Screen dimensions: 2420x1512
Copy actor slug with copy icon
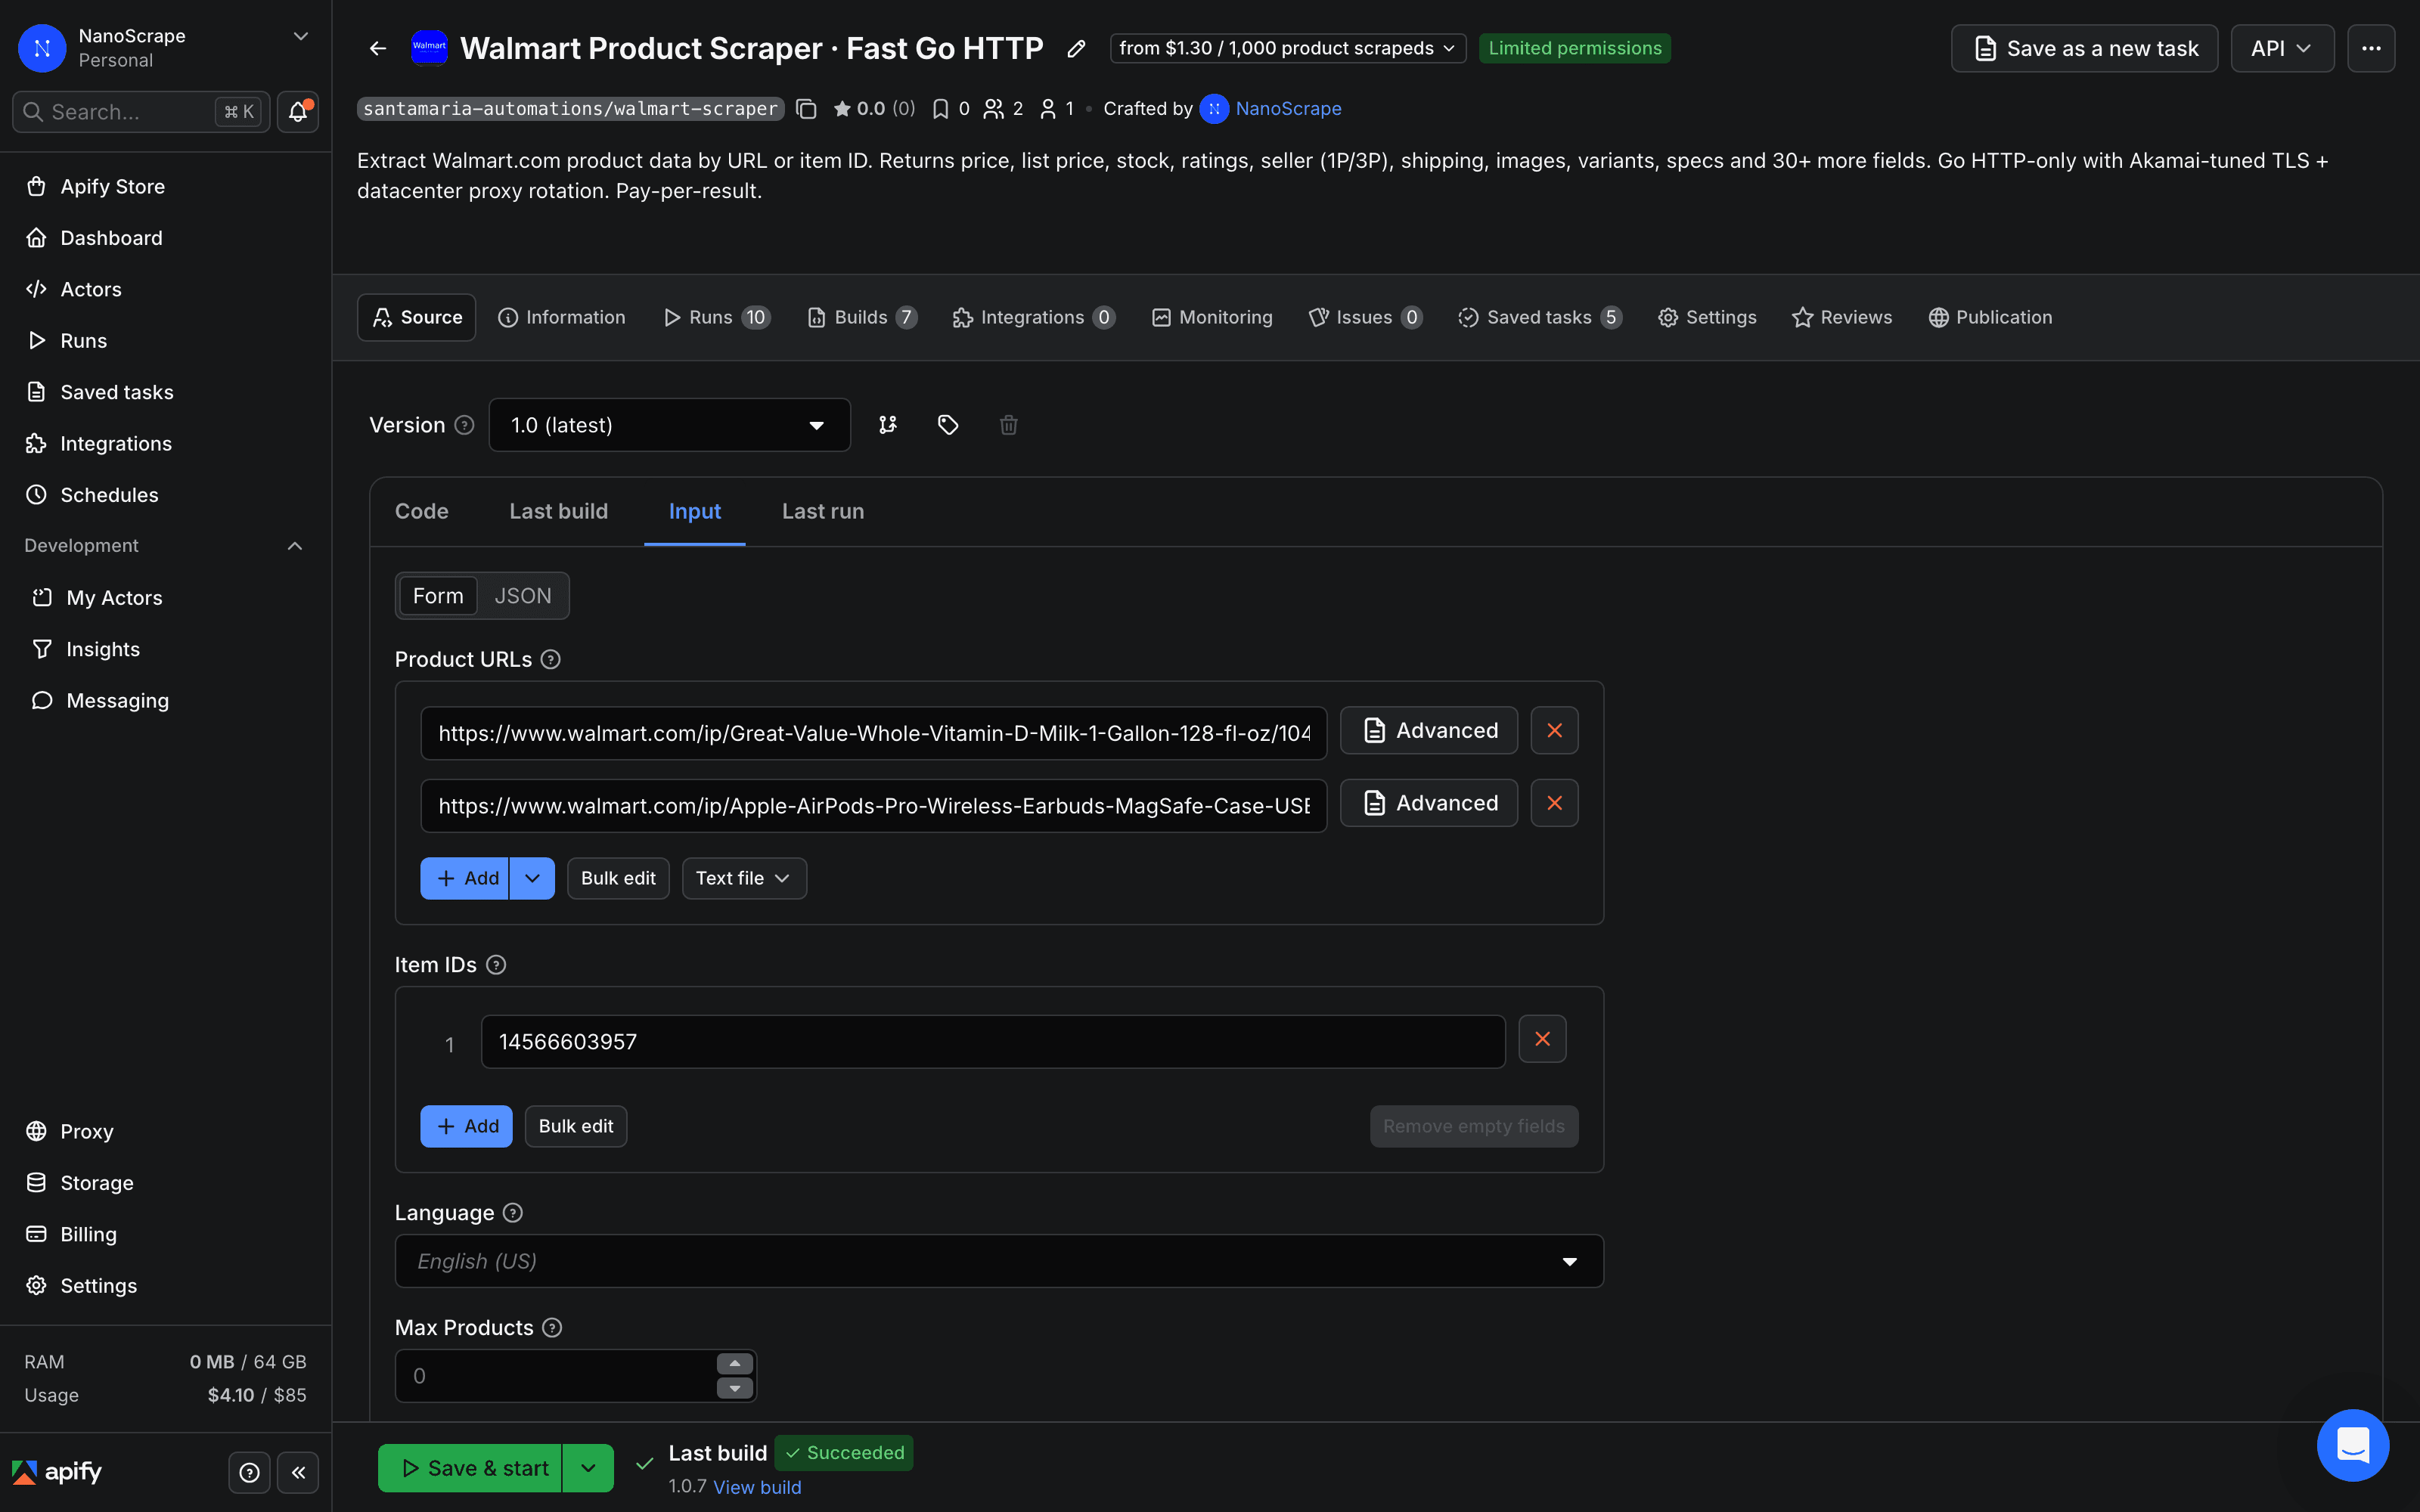pyautogui.click(x=806, y=109)
